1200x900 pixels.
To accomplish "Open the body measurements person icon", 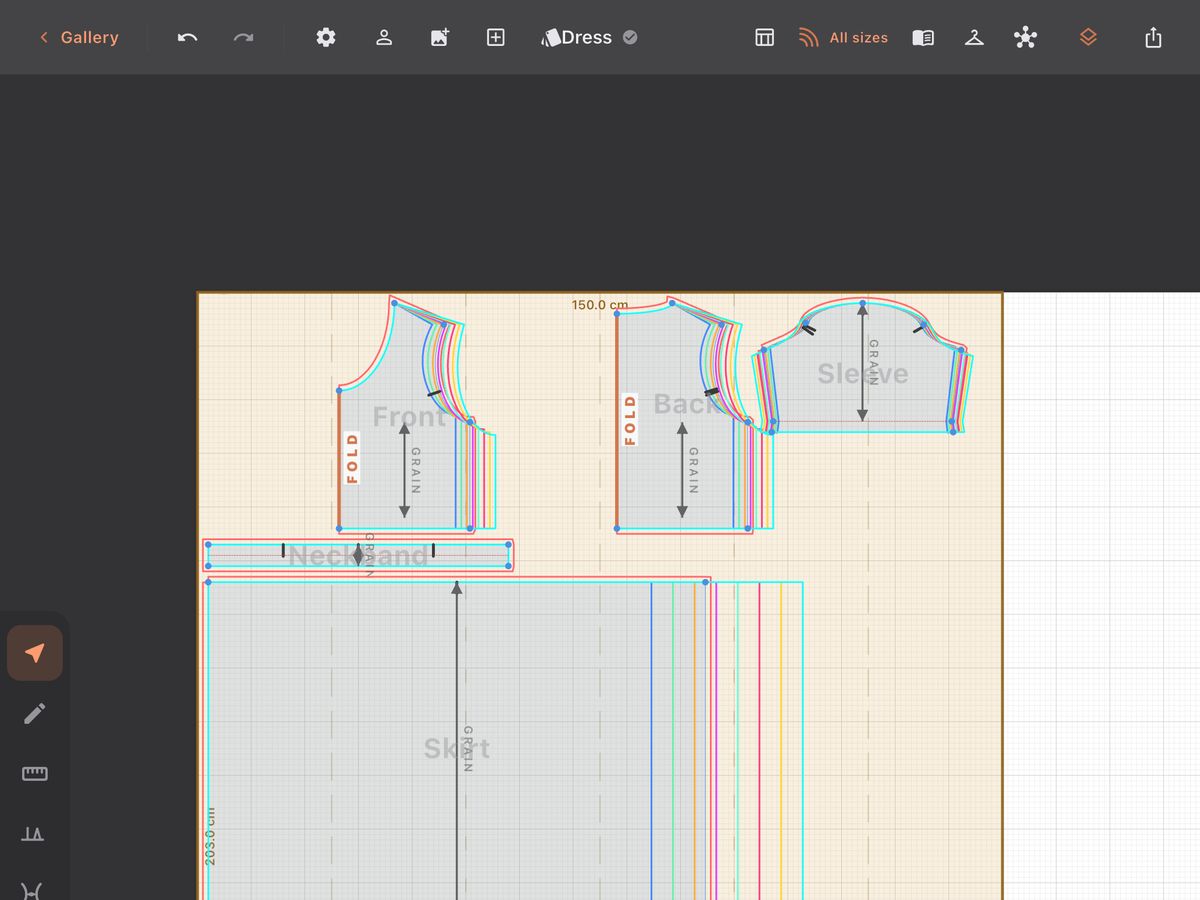I will tap(383, 37).
